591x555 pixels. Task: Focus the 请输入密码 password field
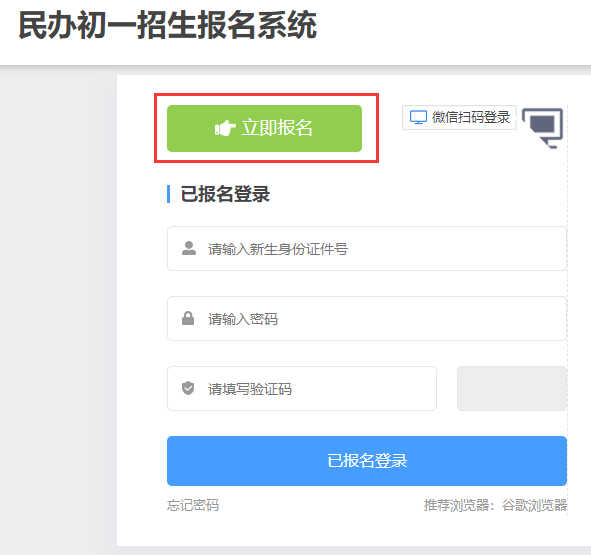point(367,319)
